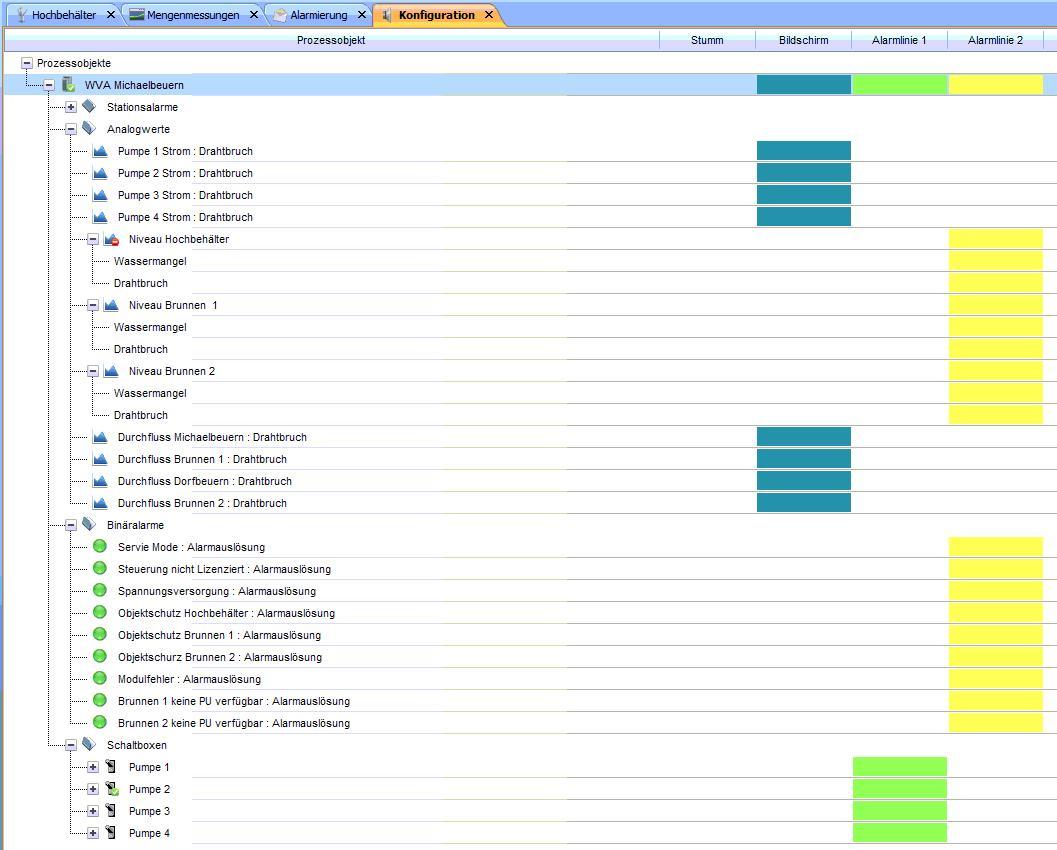
Task: Click the Durchfluss Dorfbeuern chart icon
Action: 100,481
